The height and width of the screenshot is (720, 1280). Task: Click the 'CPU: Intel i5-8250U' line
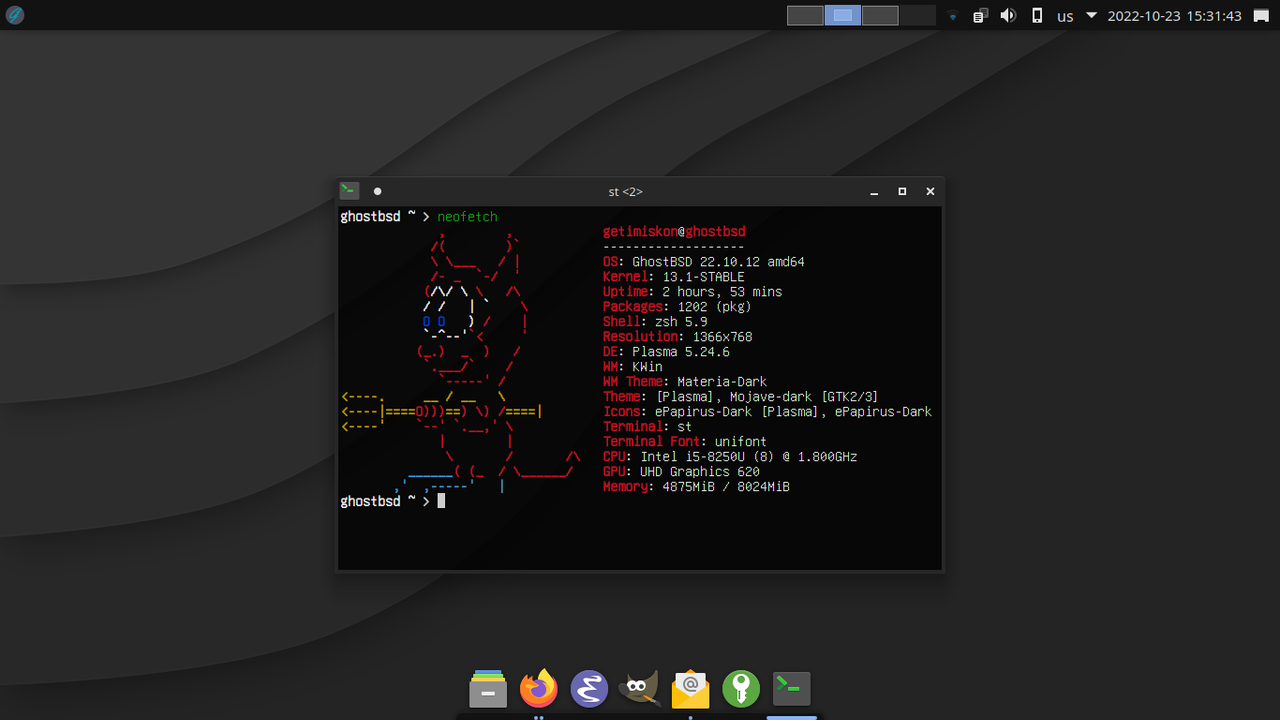(730, 457)
